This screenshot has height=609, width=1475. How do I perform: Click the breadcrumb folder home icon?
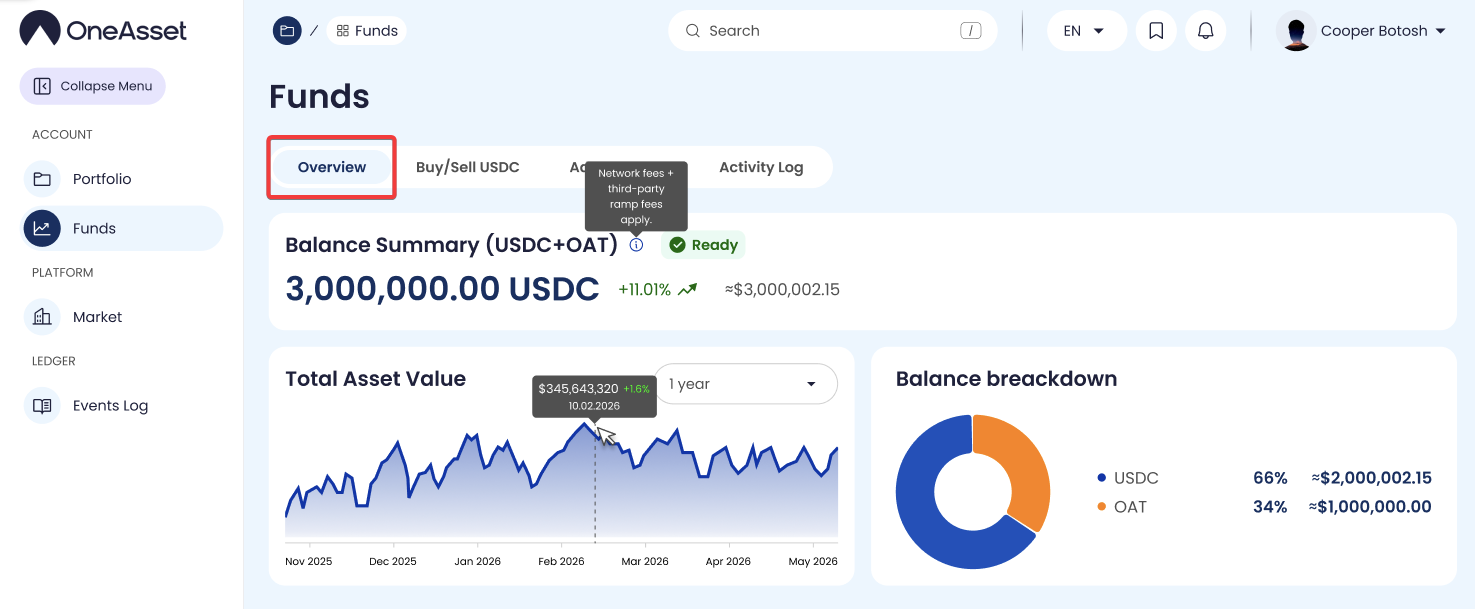tap(287, 31)
